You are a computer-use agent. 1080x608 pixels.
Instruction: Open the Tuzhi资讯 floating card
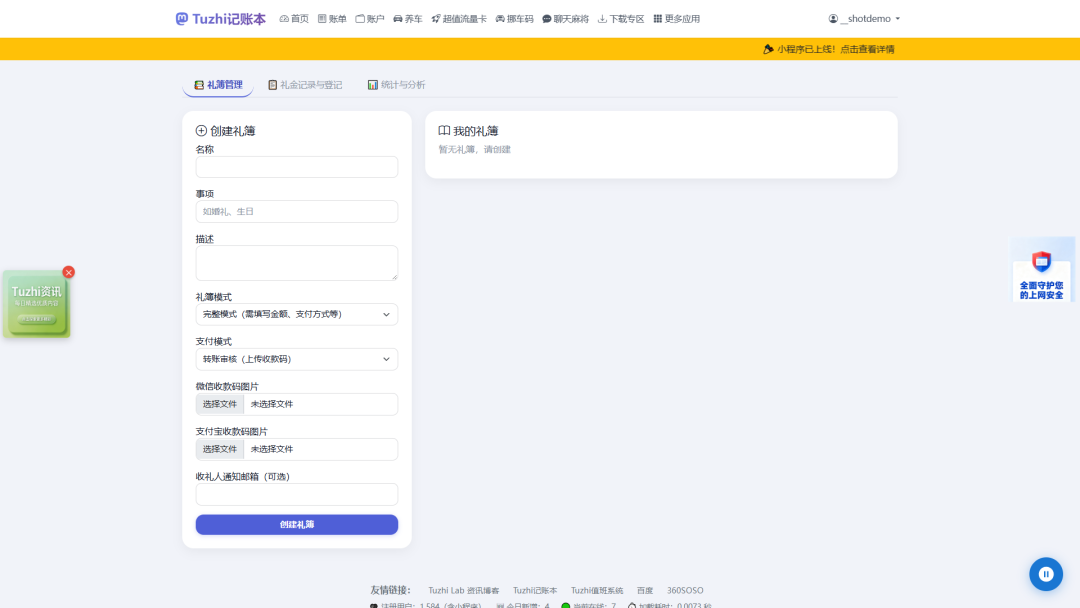pyautogui.click(x=36, y=304)
